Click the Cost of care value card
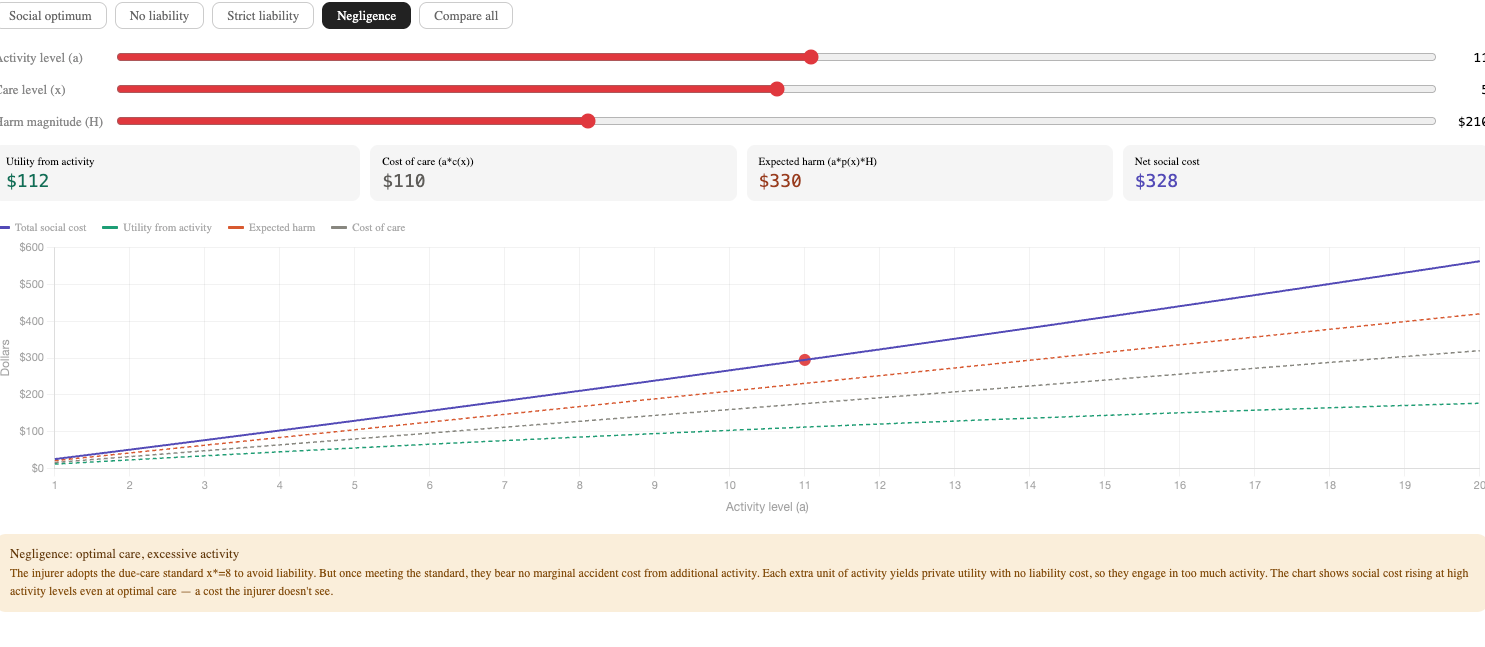Viewport: 1485px width, 647px height. pos(554,173)
